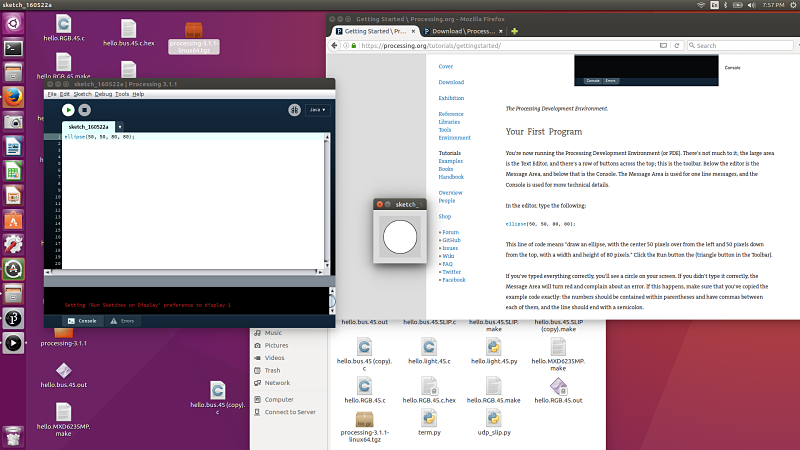Select the sketch_160522a editor tab
Viewport: 800px width, 450px height.
pyautogui.click(x=88, y=127)
